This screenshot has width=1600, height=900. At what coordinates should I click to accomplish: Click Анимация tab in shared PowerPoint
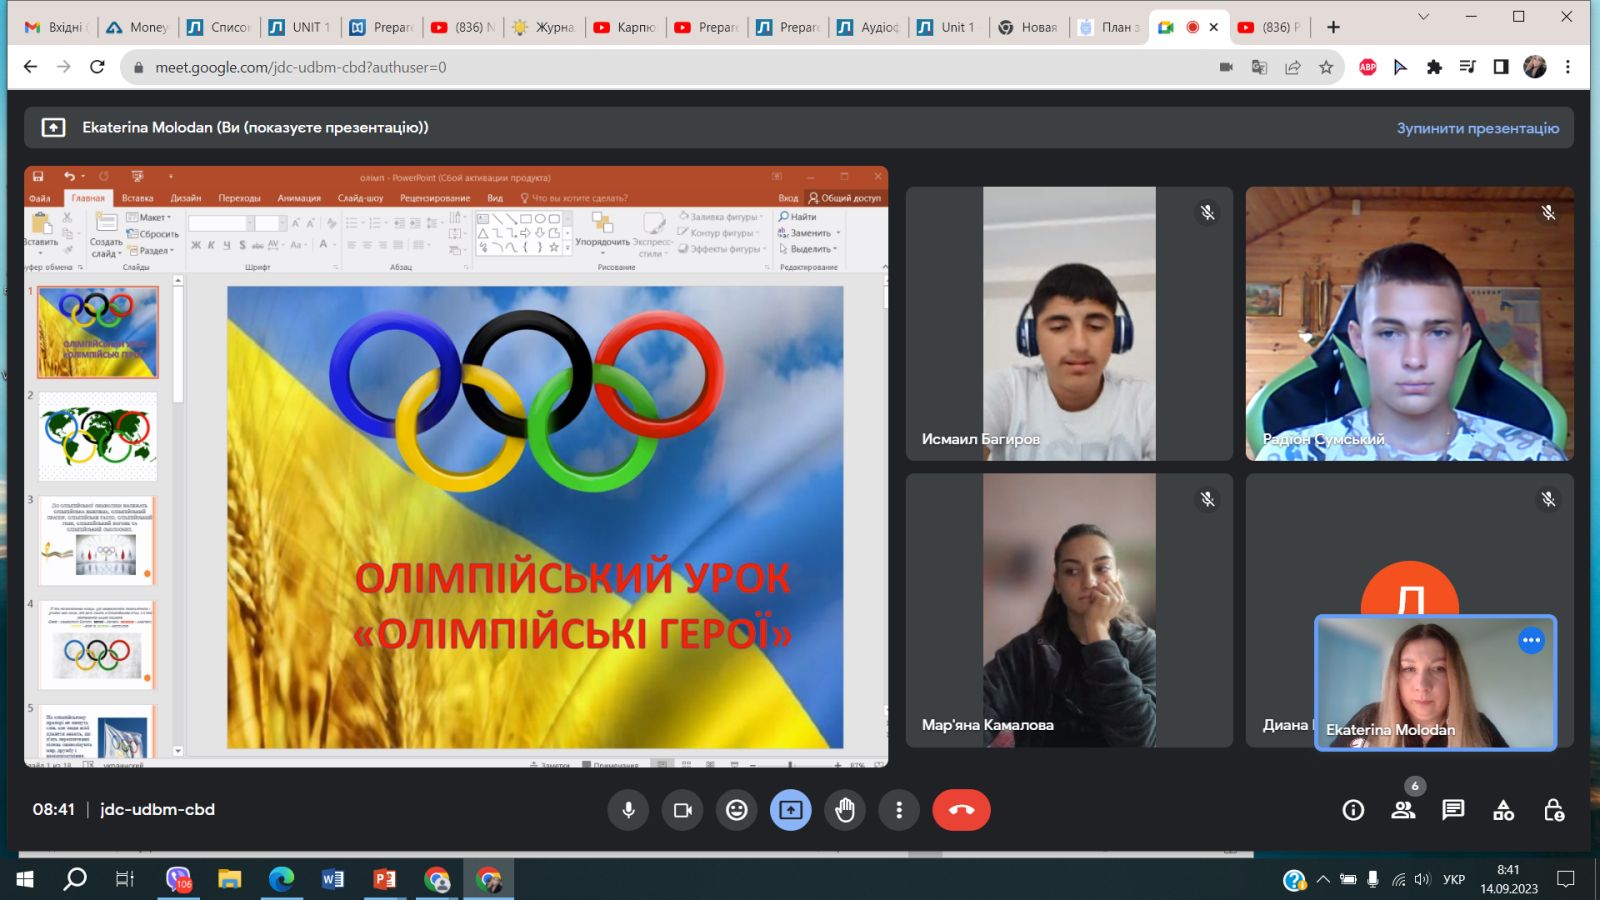299,198
